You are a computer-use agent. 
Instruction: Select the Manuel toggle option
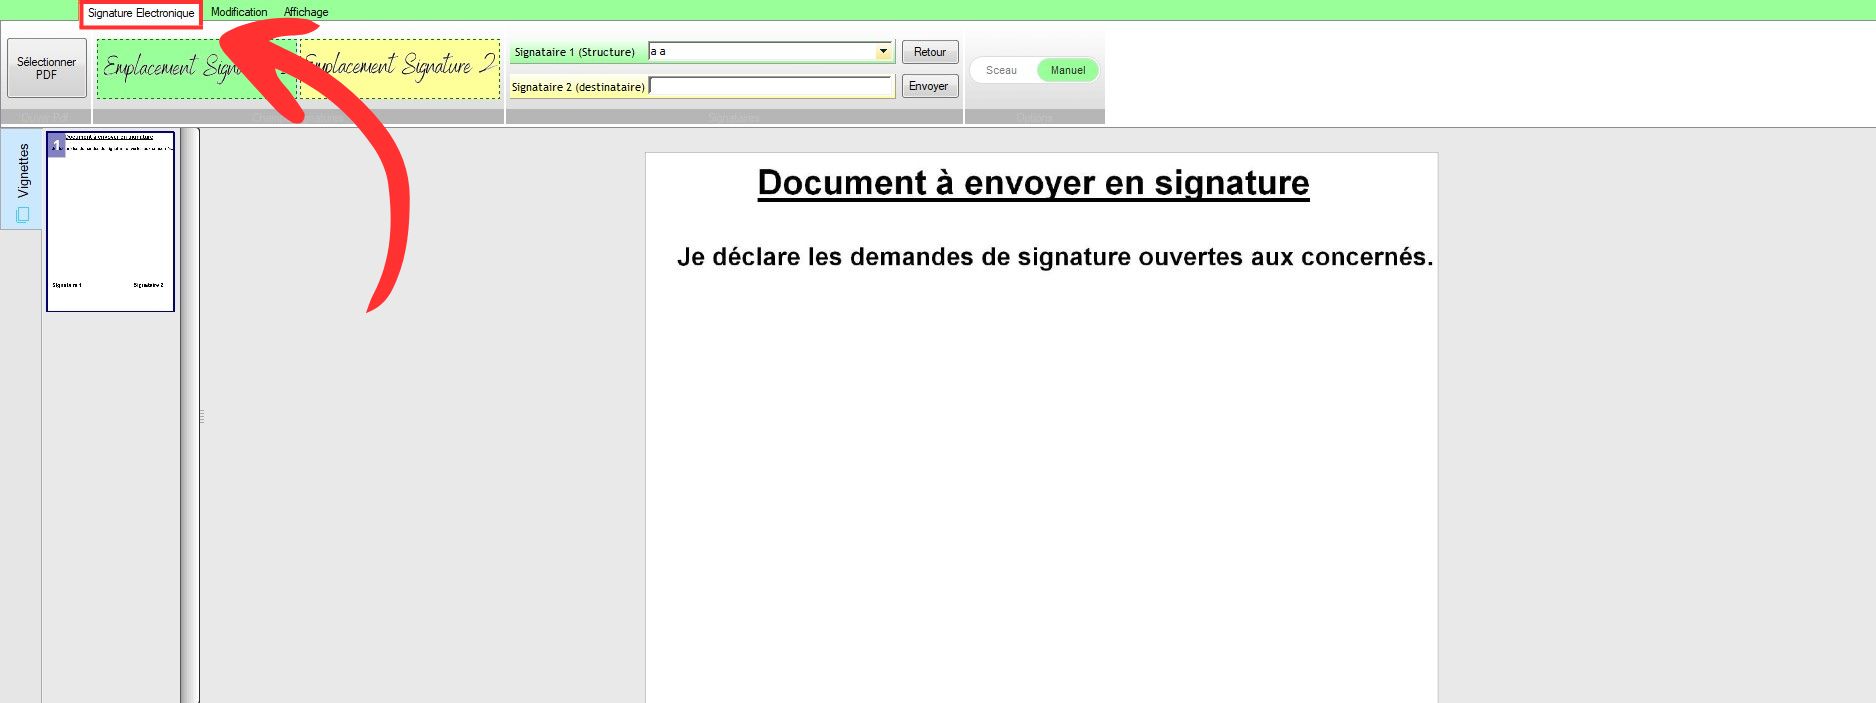coord(1068,70)
